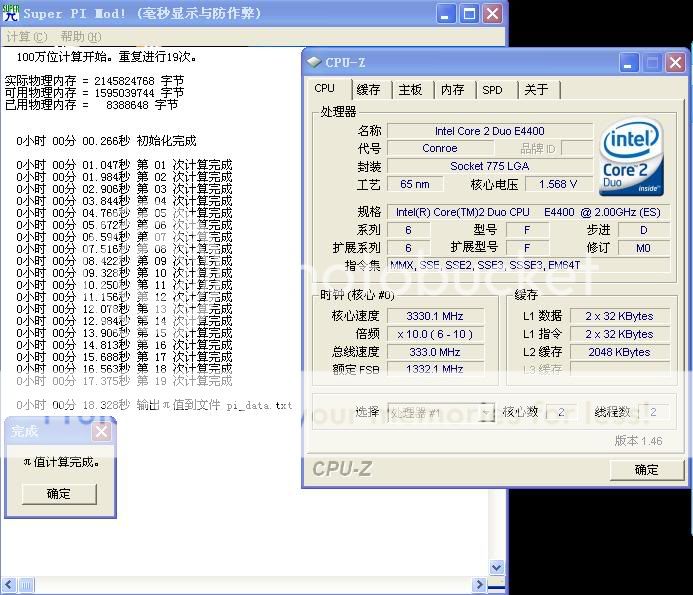Click 确定 button in CPU-Z window
The height and width of the screenshot is (595, 693).
(x=647, y=469)
